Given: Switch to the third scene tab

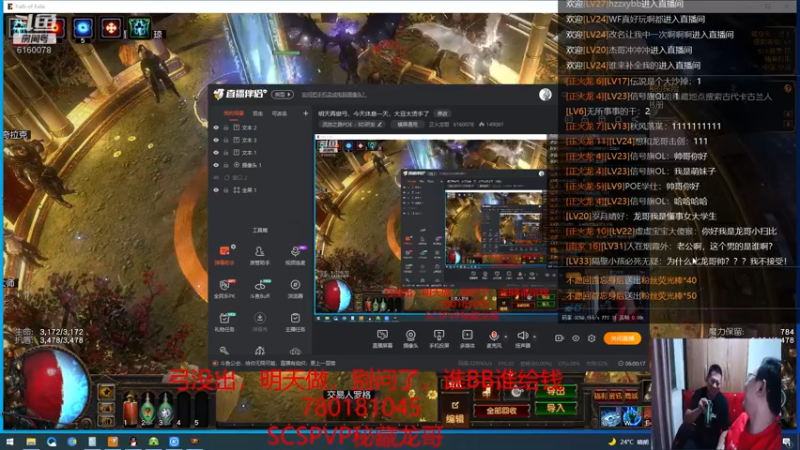Looking at the screenshot, I should (279, 113).
